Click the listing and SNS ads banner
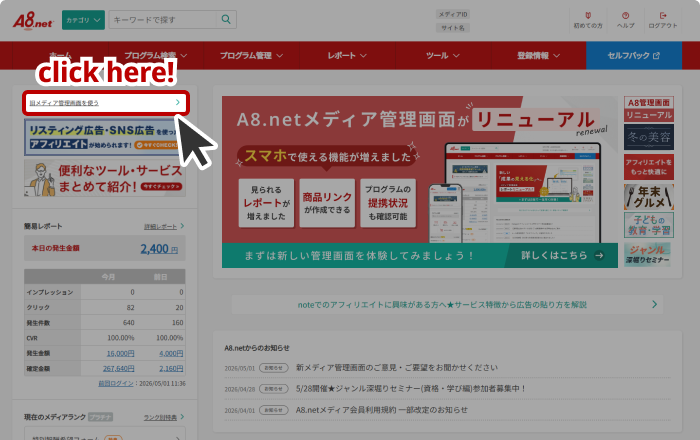 pyautogui.click(x=104, y=137)
